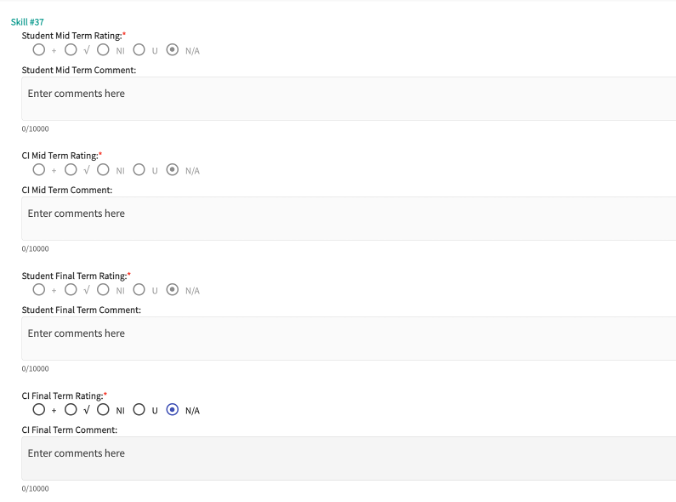The image size is (676, 502).
Task: Pick U for Student Mid Term Rating
Action: (x=140, y=49)
